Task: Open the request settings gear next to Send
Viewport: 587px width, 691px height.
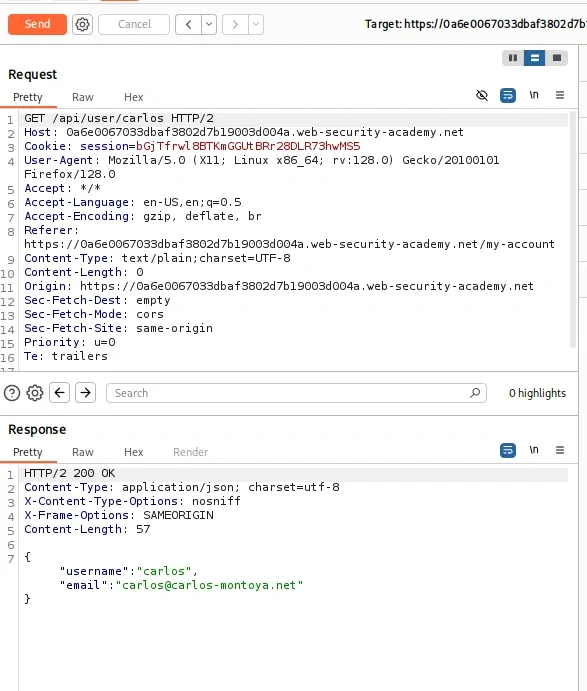Action: tap(82, 24)
